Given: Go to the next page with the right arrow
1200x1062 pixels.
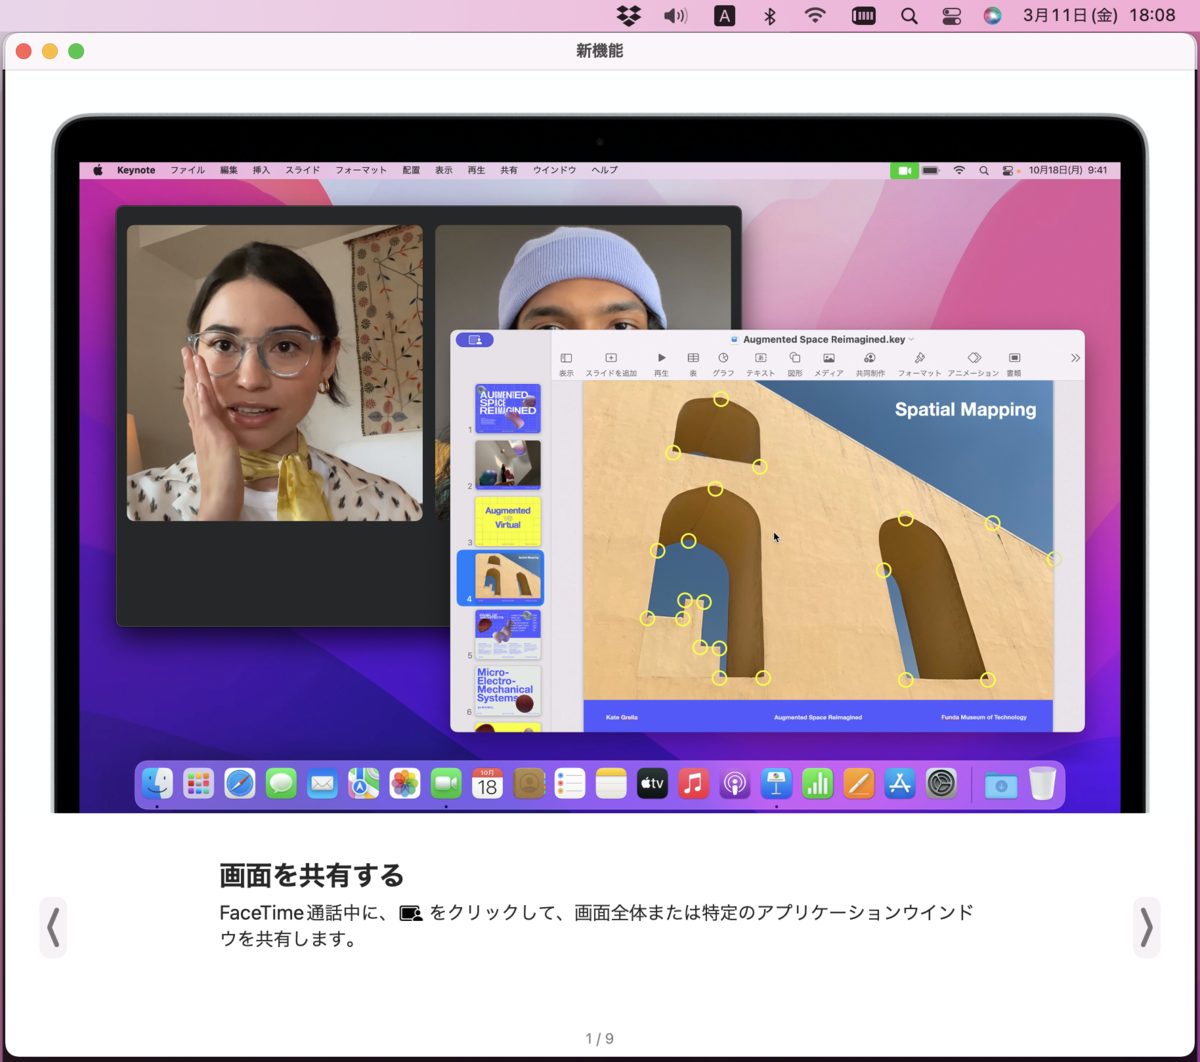Looking at the screenshot, I should (x=1146, y=927).
